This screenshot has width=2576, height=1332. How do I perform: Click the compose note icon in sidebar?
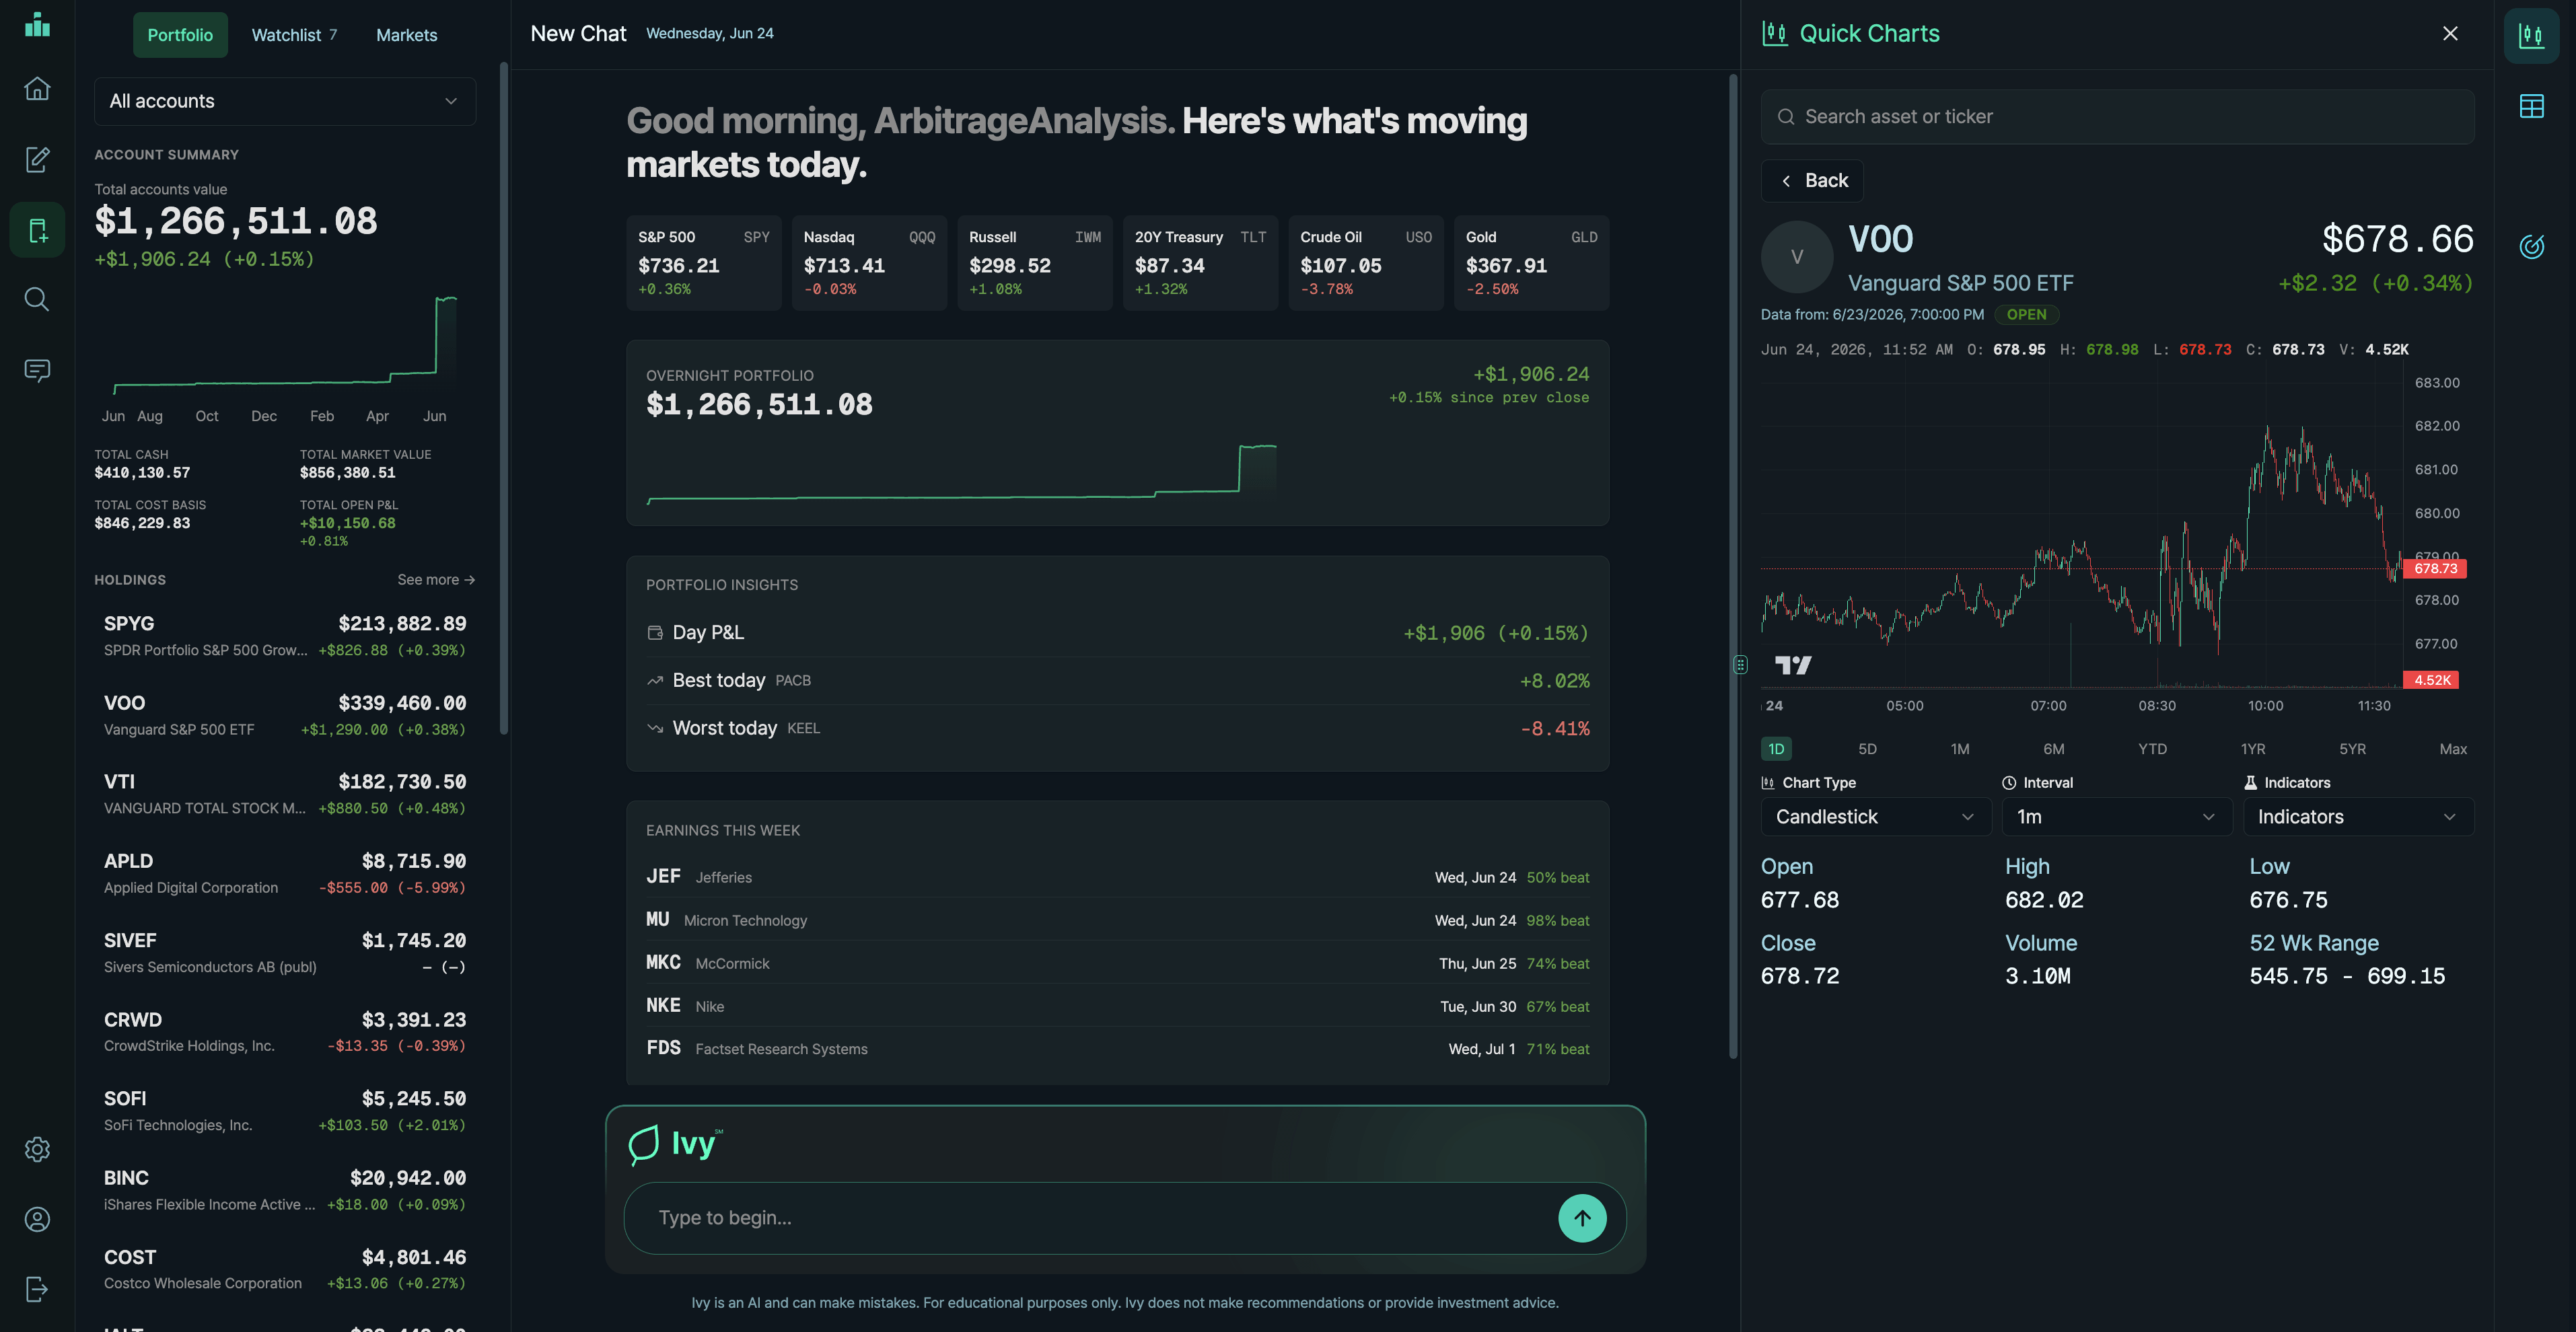[x=37, y=159]
